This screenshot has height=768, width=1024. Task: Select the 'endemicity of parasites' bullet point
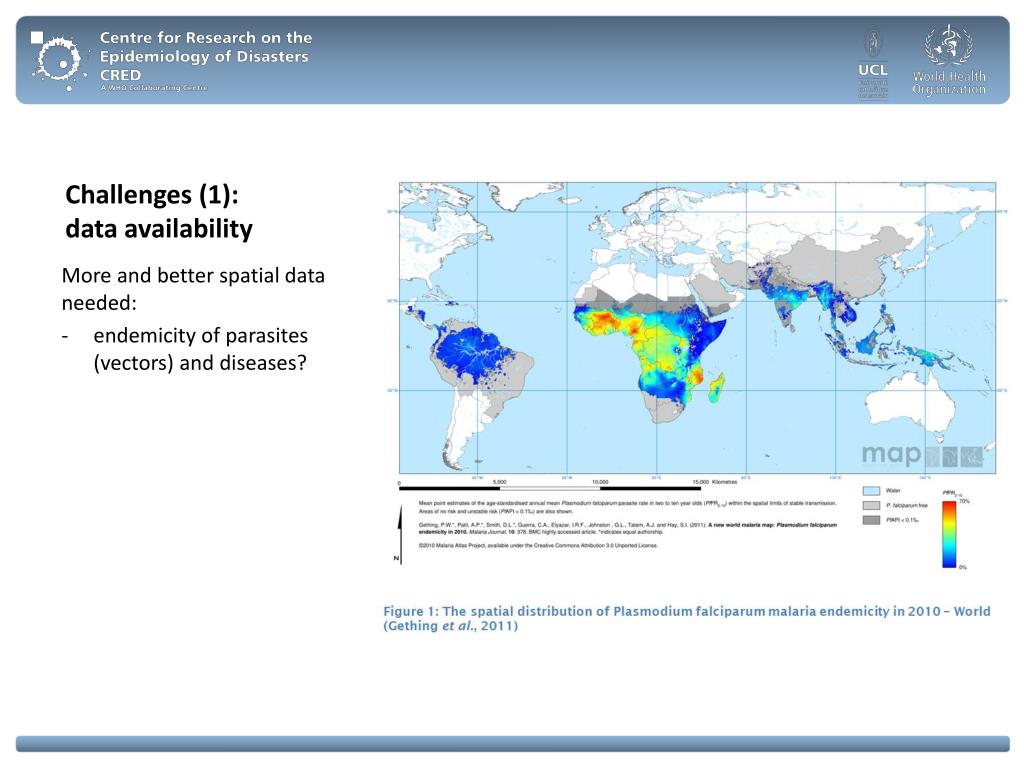(x=199, y=349)
